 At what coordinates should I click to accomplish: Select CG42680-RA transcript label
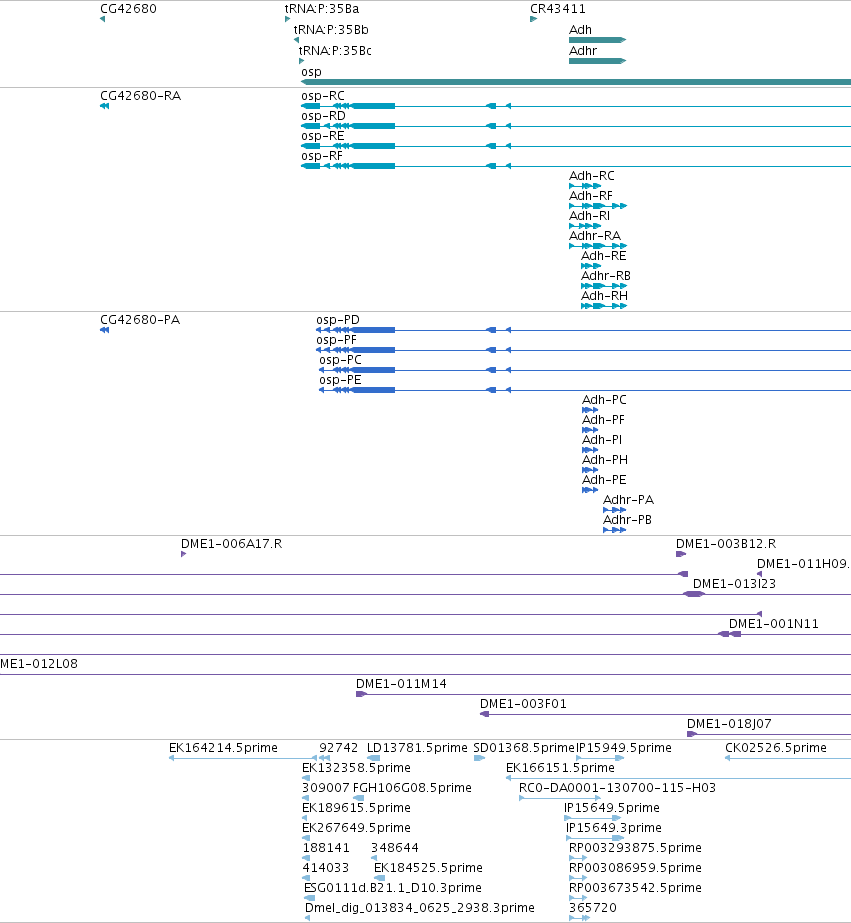pyautogui.click(x=141, y=96)
